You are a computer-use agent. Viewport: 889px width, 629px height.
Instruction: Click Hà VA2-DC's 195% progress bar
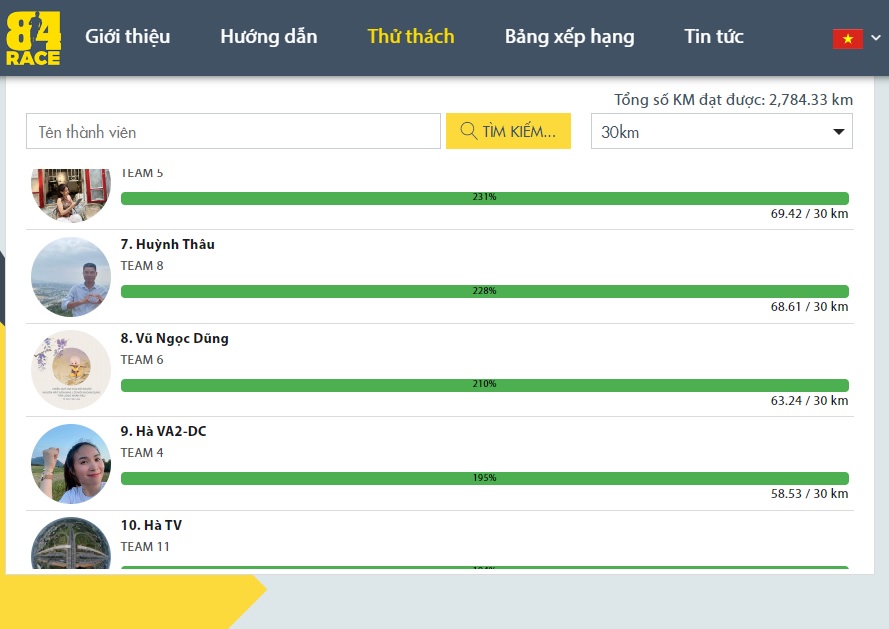(484, 478)
